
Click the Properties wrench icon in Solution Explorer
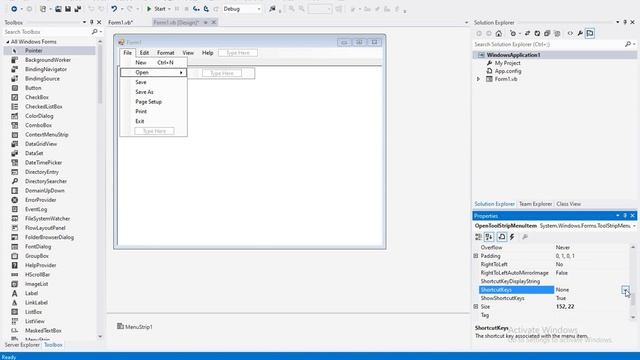[580, 33]
